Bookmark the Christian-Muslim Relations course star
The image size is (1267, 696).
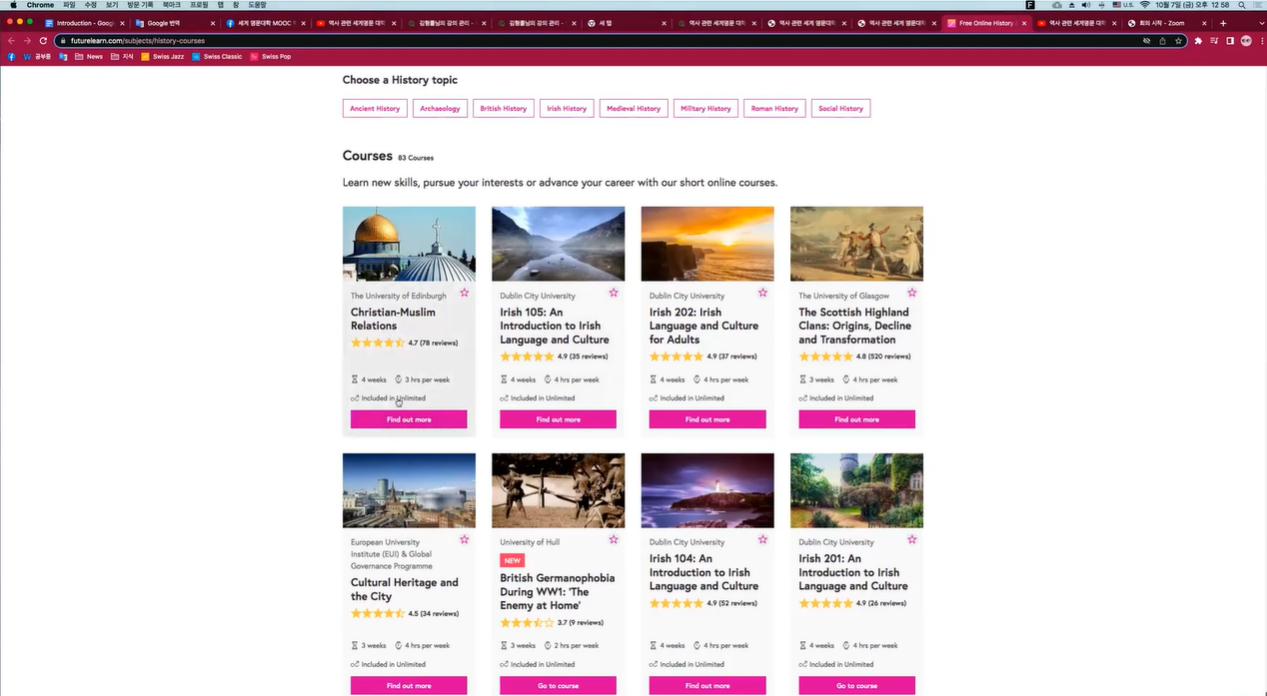pos(464,293)
